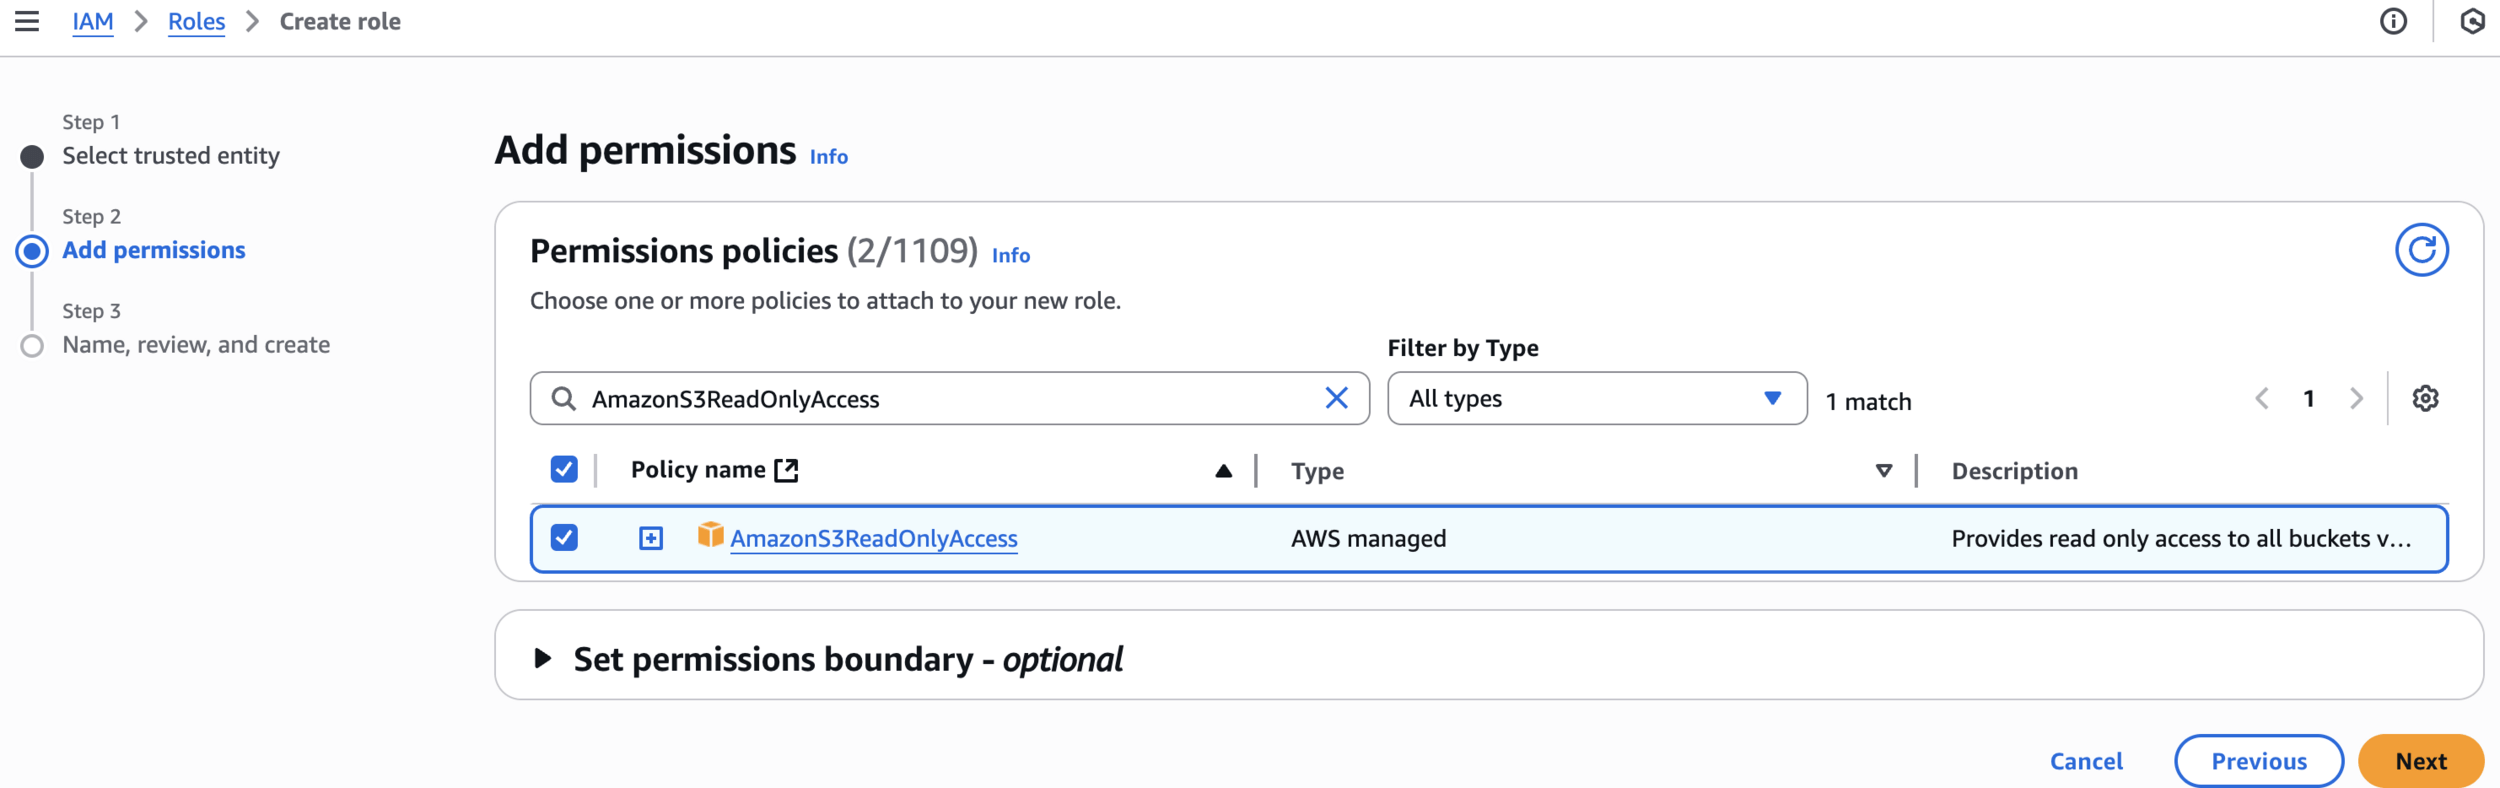This screenshot has height=788, width=2500.
Task: Open Info link next to Add permissions
Action: pyautogui.click(x=829, y=157)
